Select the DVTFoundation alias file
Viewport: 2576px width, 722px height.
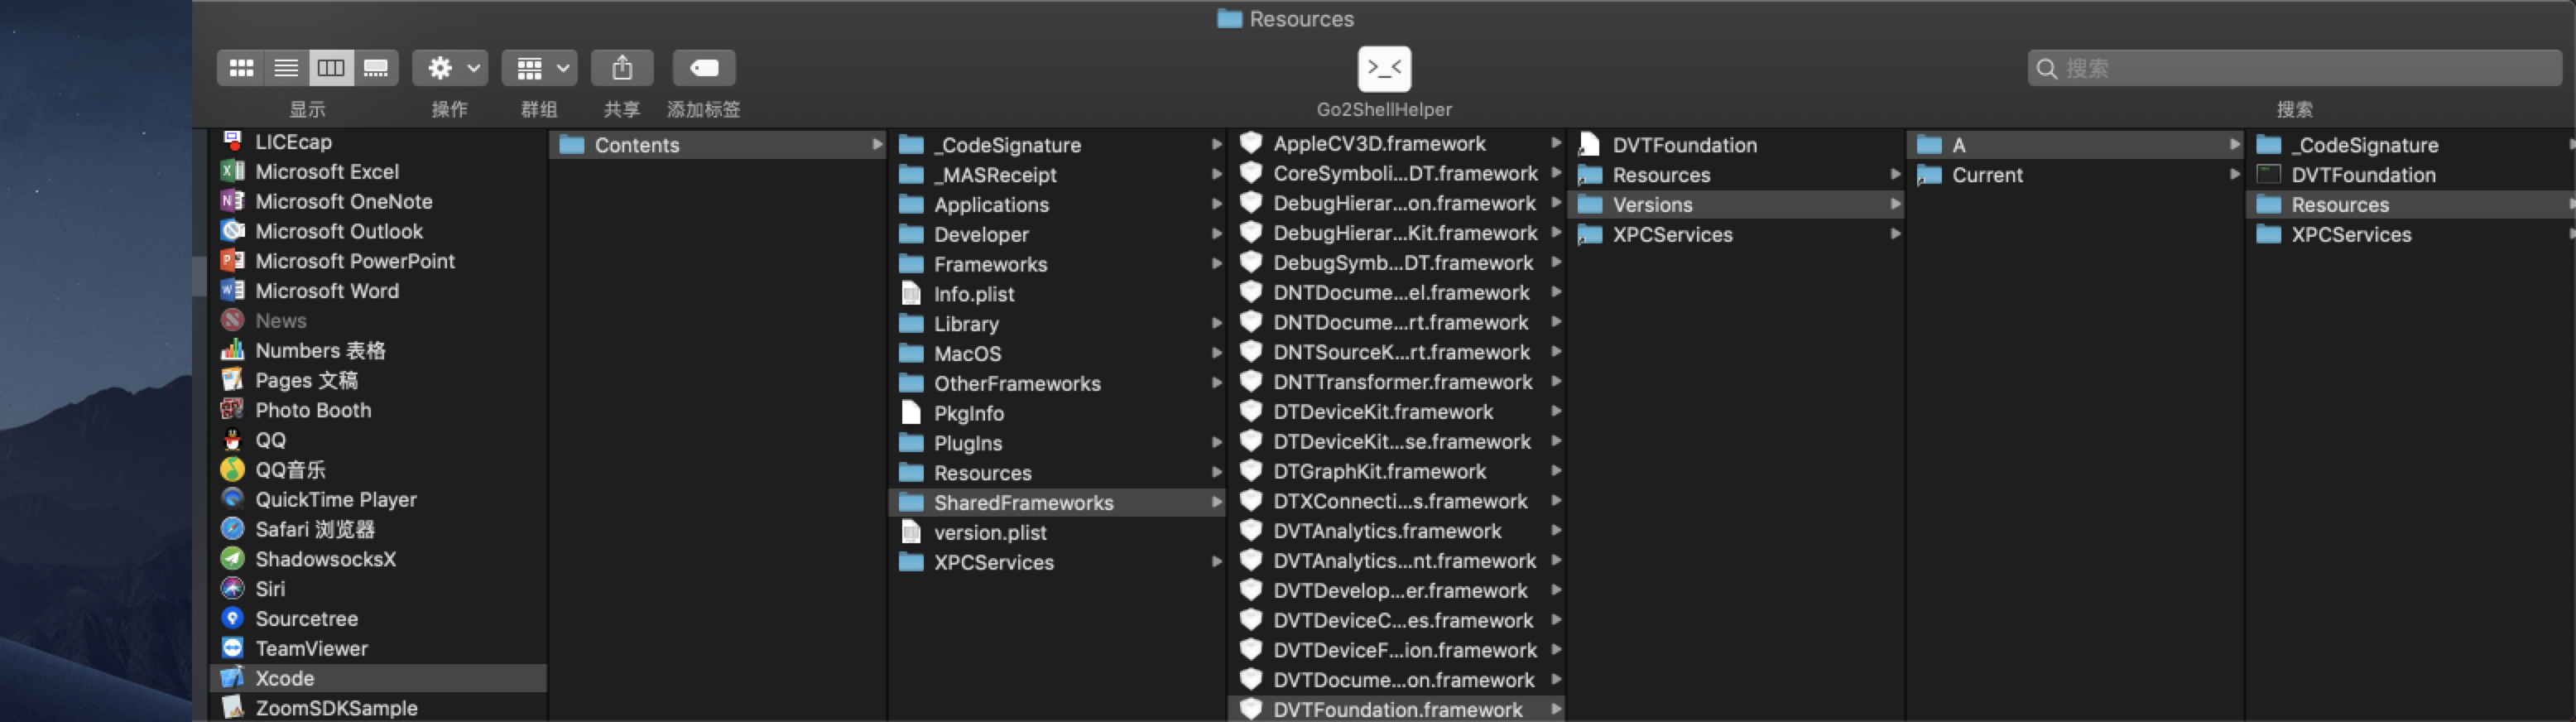[x=1736, y=145]
